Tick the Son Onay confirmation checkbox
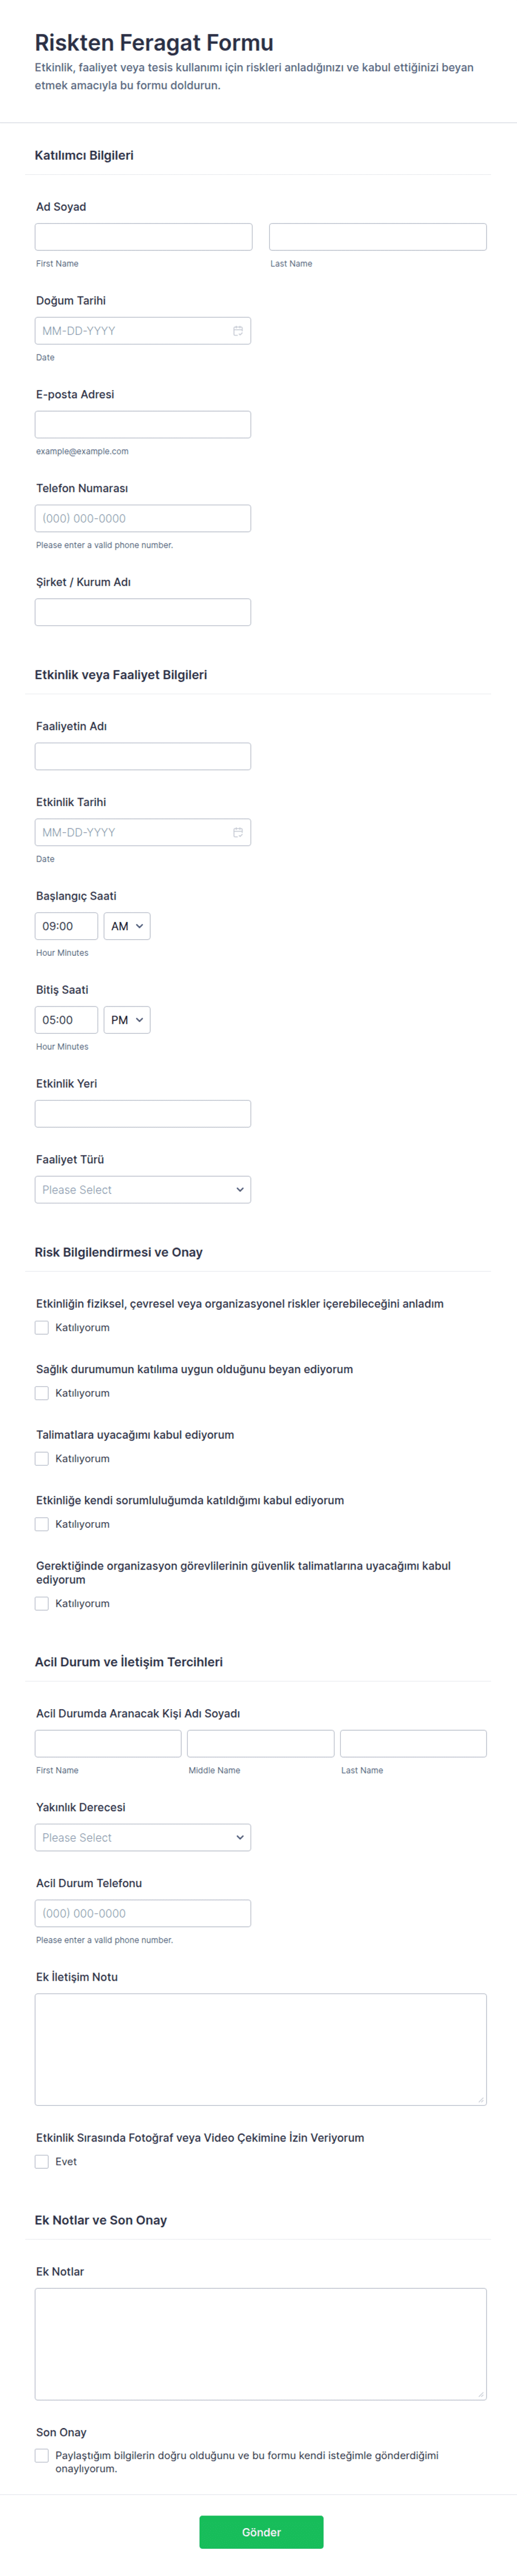The width and height of the screenshot is (517, 2576). [x=42, y=2455]
